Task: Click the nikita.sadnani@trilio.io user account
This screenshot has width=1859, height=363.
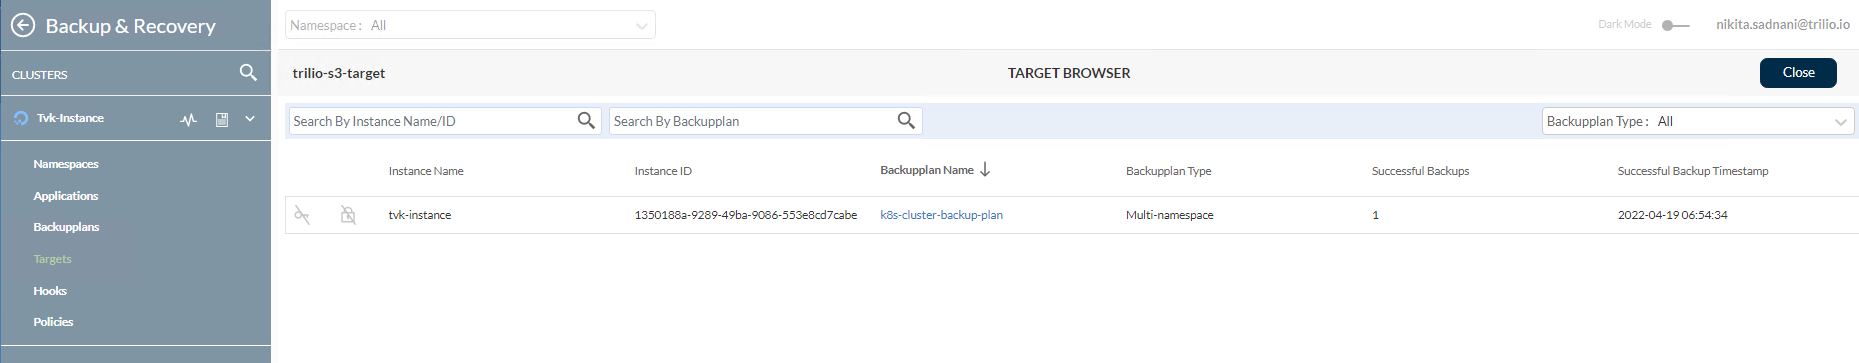Action: click(1783, 24)
